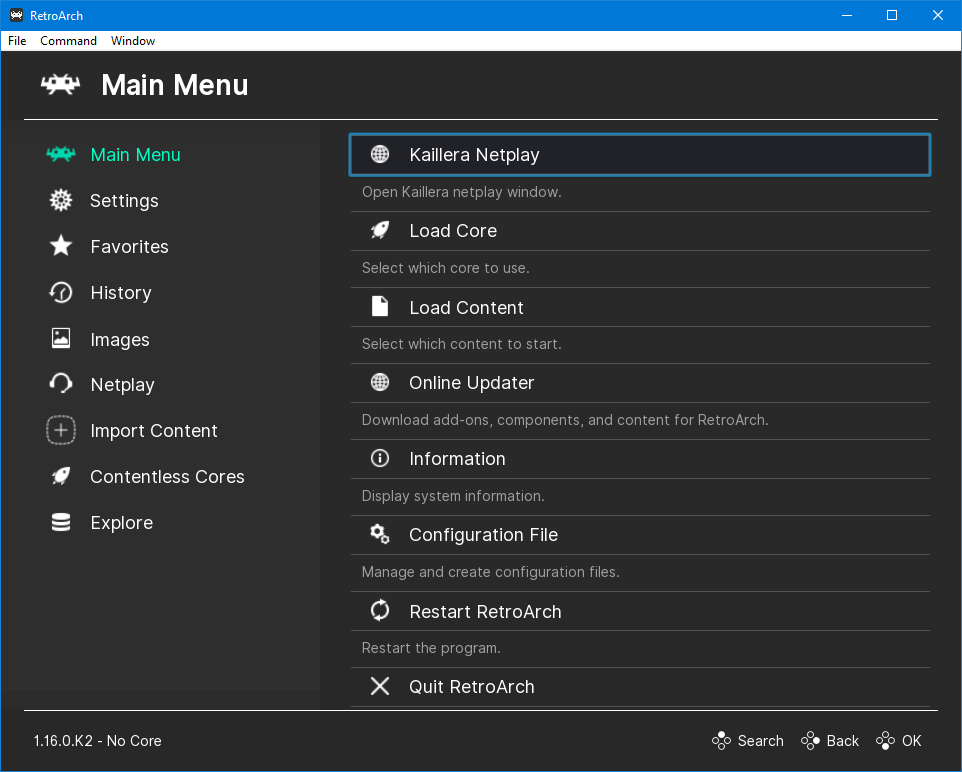The height and width of the screenshot is (772, 962).
Task: Click the gears icon beside Configuration File
Action: click(380, 535)
